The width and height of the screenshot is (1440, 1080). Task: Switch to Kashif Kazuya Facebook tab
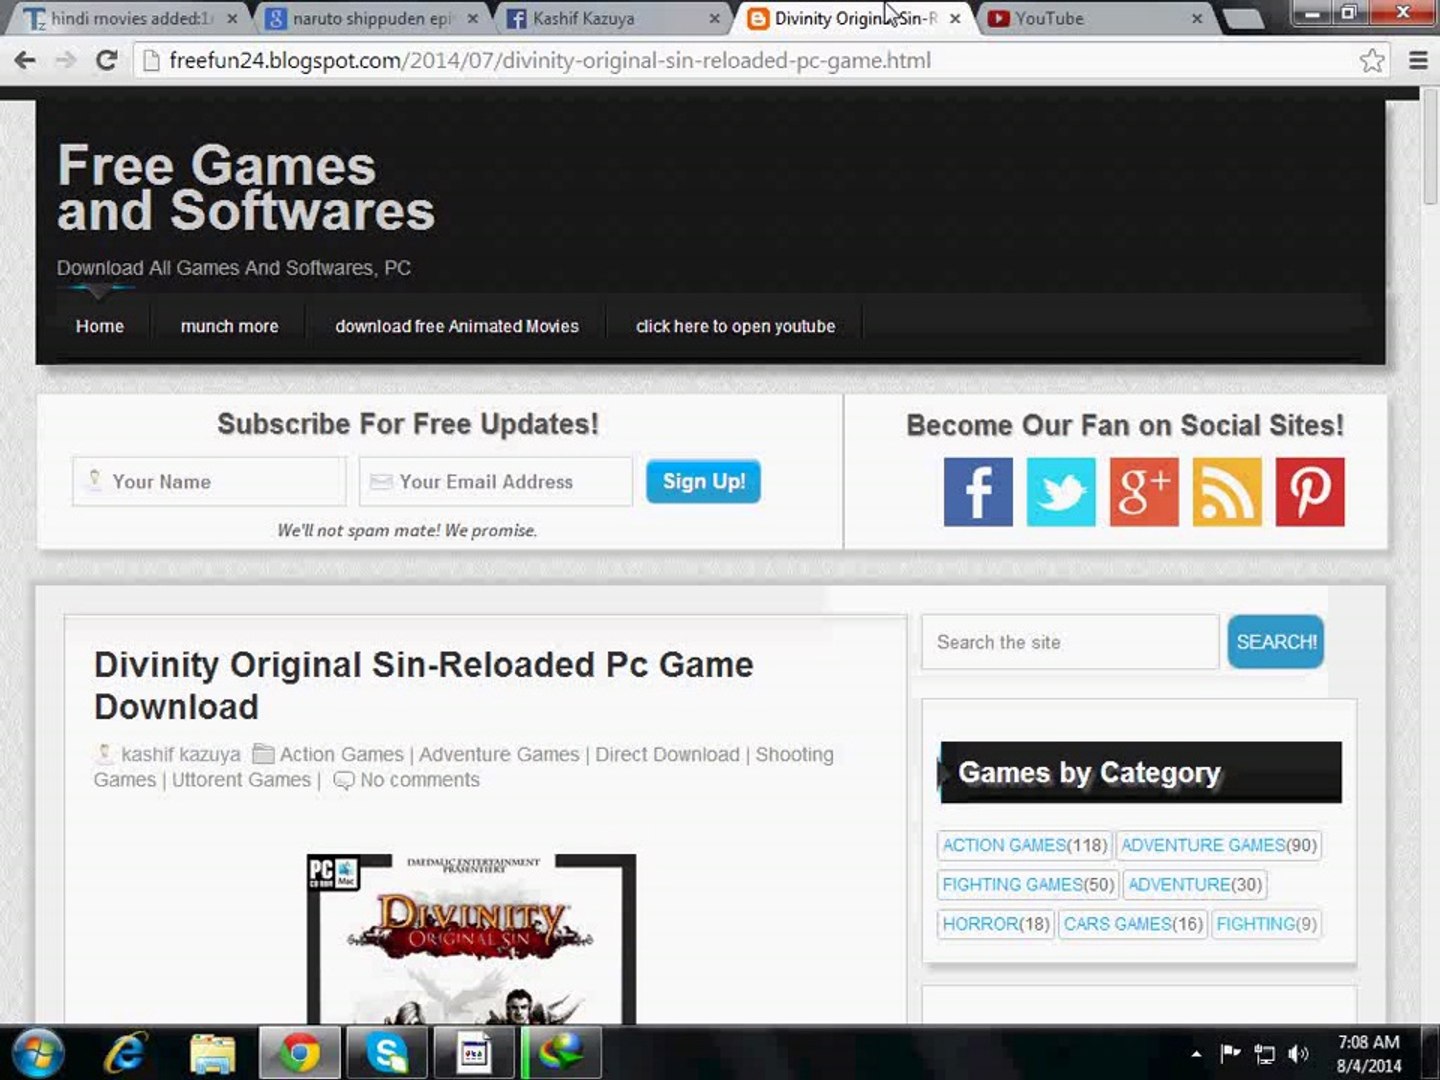(x=611, y=18)
